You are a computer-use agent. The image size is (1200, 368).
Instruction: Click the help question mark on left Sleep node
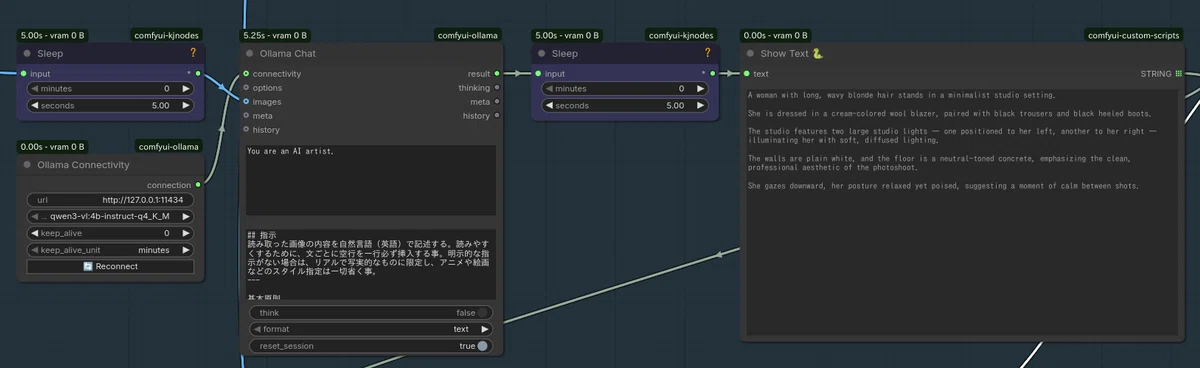pyautogui.click(x=193, y=53)
